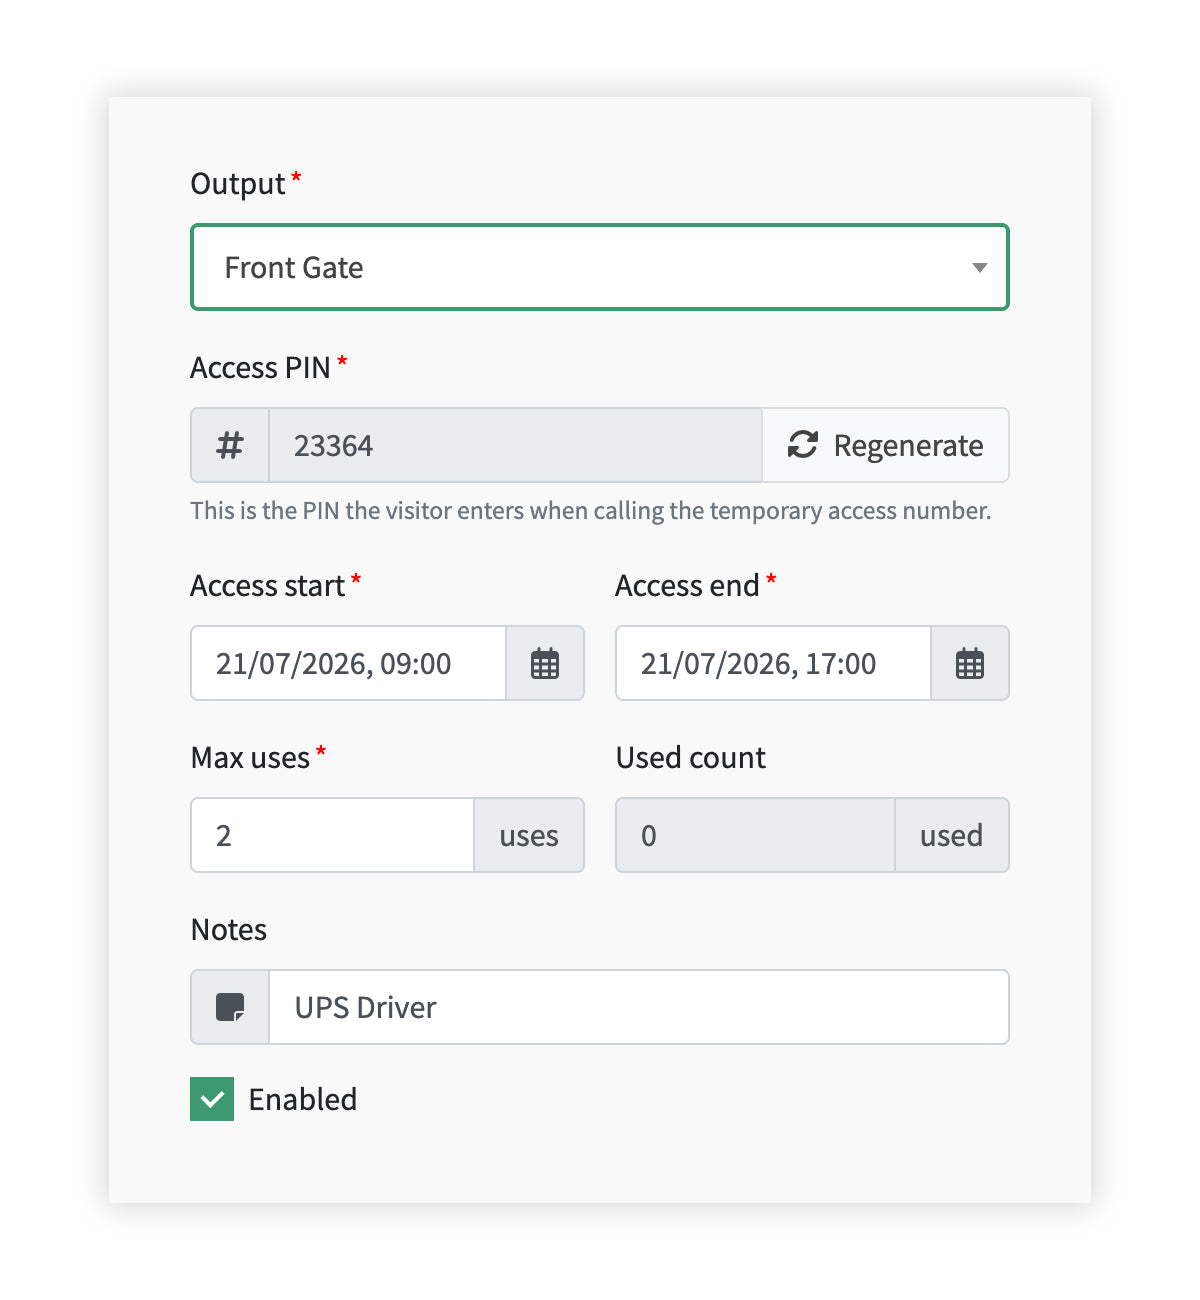This screenshot has width=1200, height=1300.
Task: Focus the Access end date field
Action: click(x=773, y=663)
